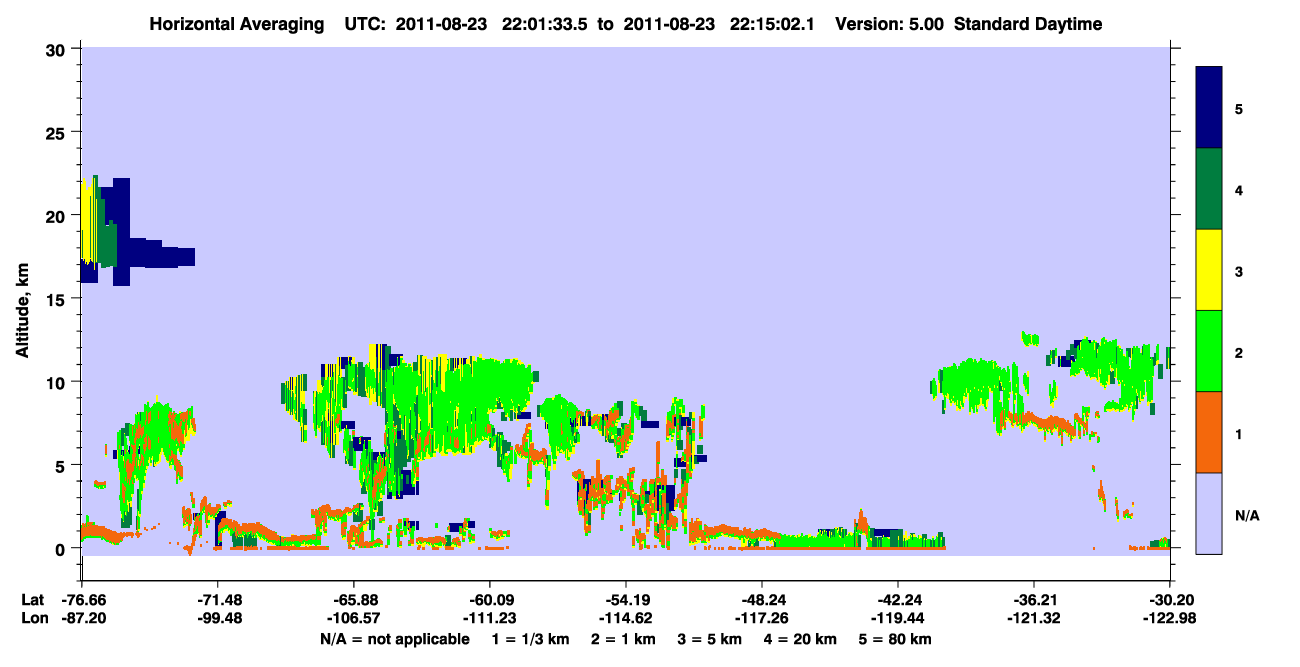Click longitude value -121.32
Screen dimensions: 1300x667
pos(1034,618)
